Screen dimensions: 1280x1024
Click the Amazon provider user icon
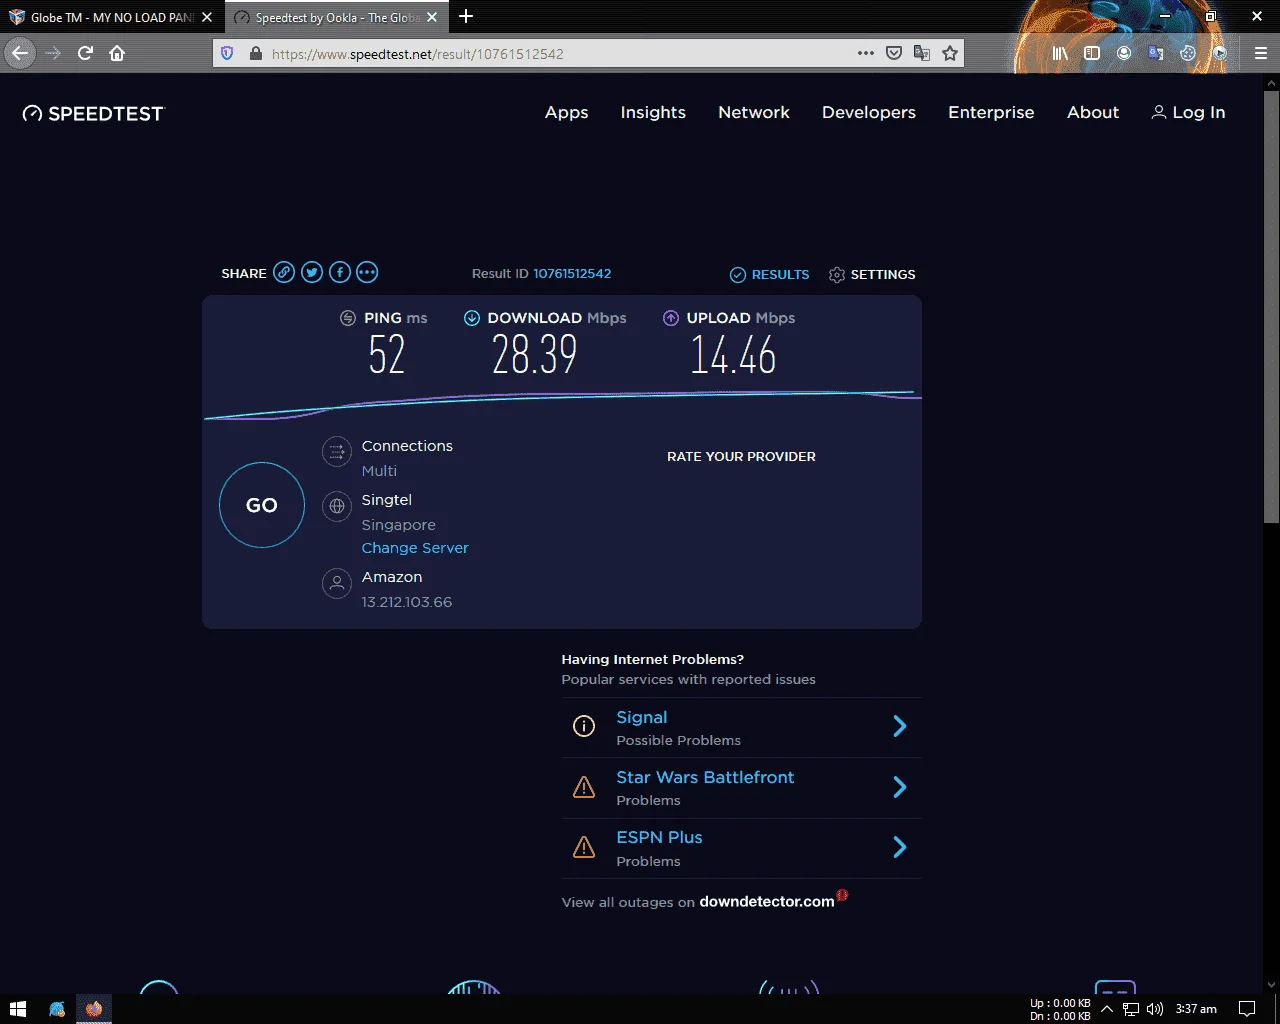point(337,583)
